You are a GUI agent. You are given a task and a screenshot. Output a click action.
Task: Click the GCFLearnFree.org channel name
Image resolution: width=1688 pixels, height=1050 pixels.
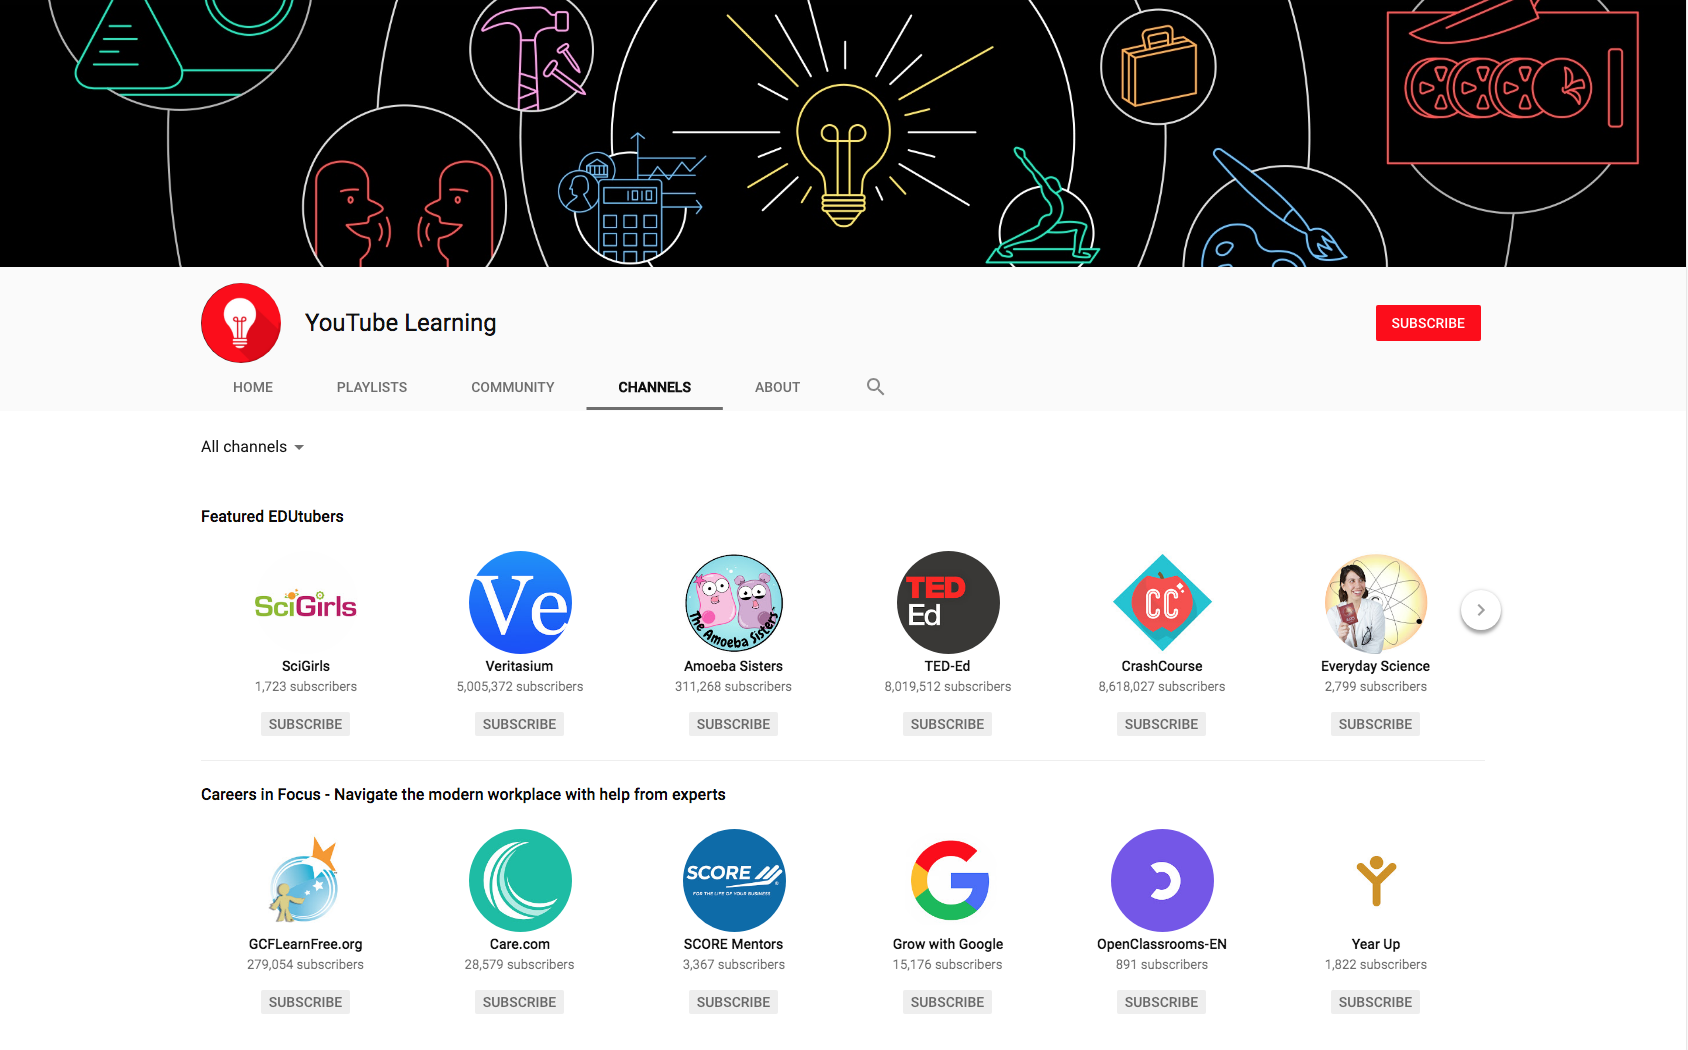pyautogui.click(x=306, y=944)
